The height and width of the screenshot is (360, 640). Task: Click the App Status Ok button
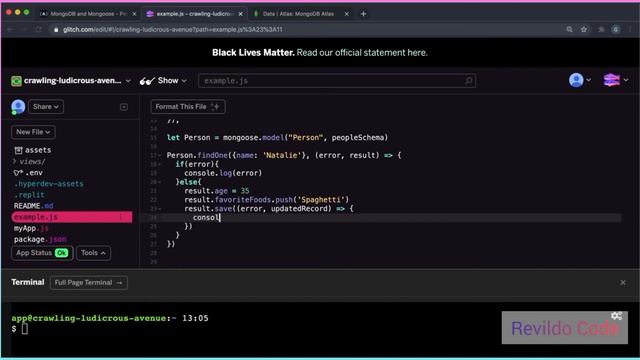click(x=42, y=253)
